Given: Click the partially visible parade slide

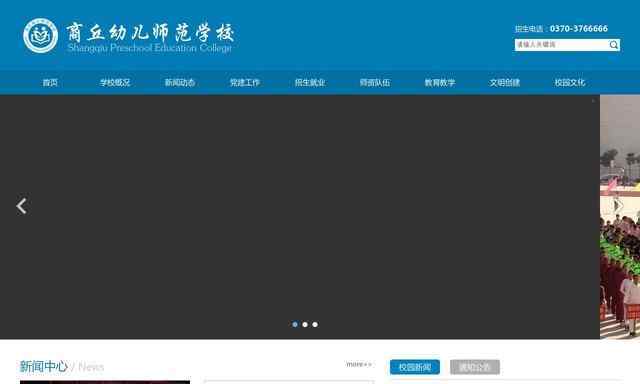Looking at the screenshot, I should click(x=620, y=217).
